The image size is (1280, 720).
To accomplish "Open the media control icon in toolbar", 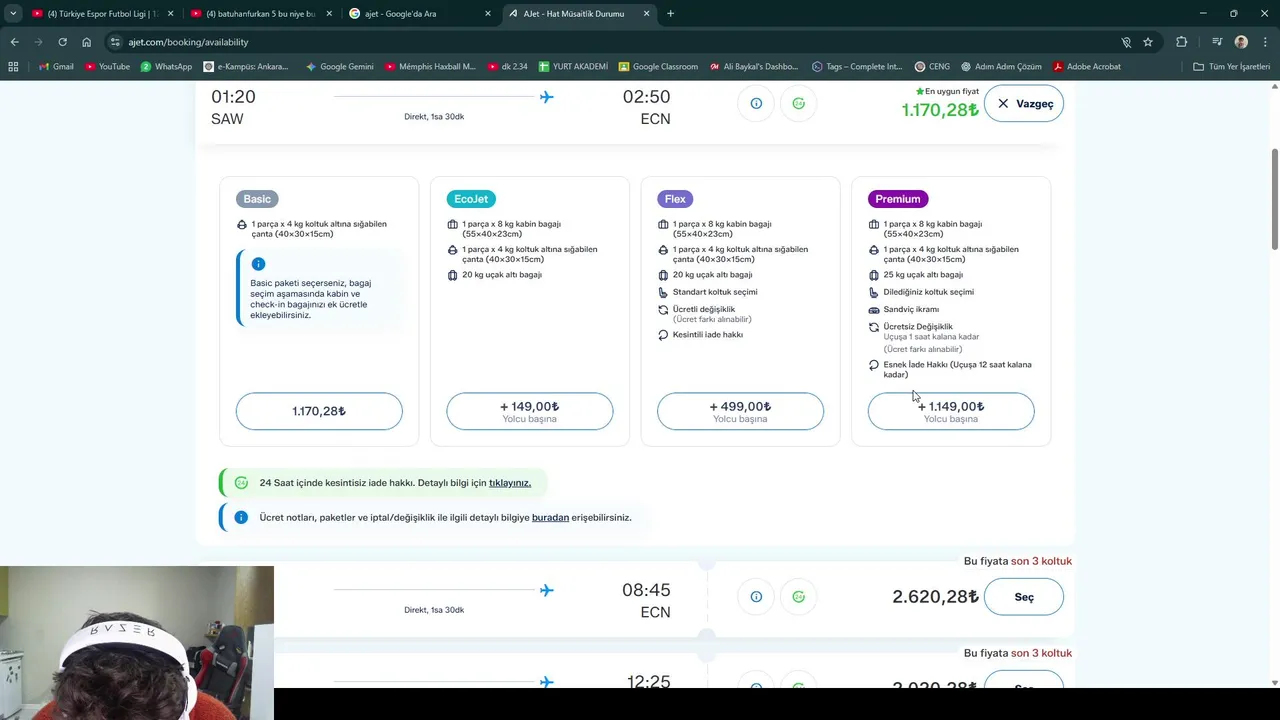I will point(1217,42).
